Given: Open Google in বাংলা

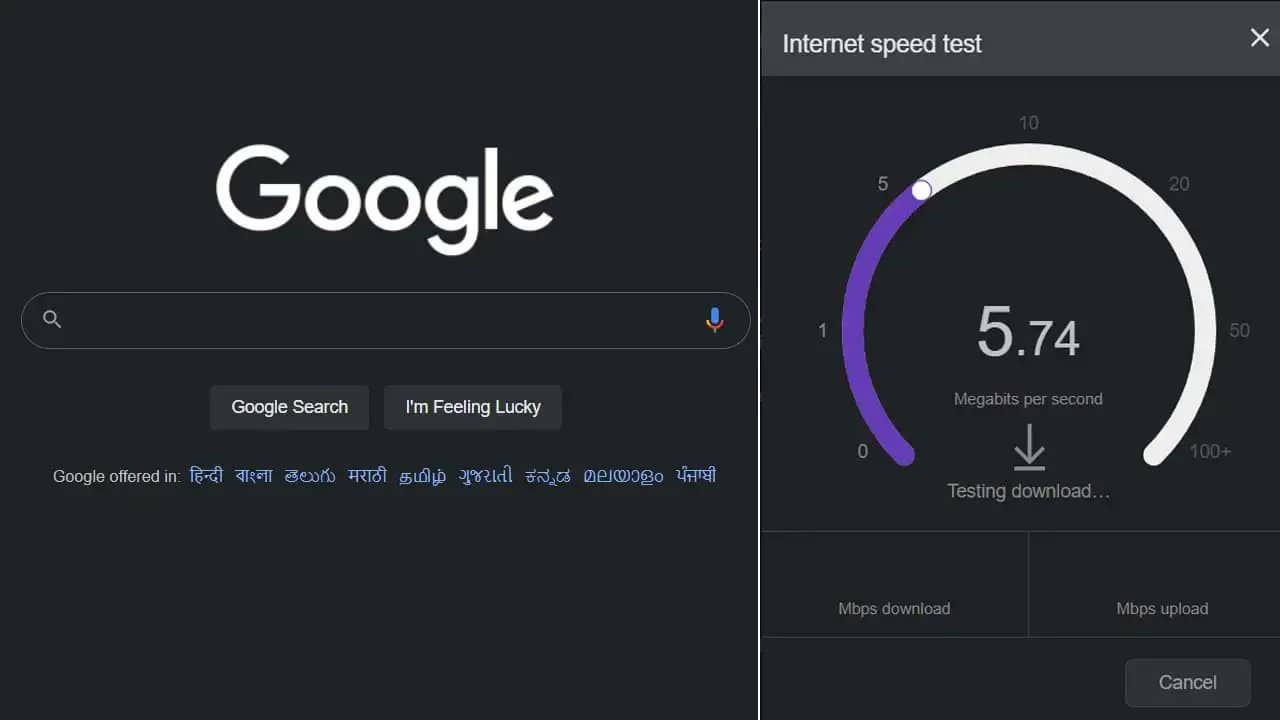Looking at the screenshot, I should (253, 476).
